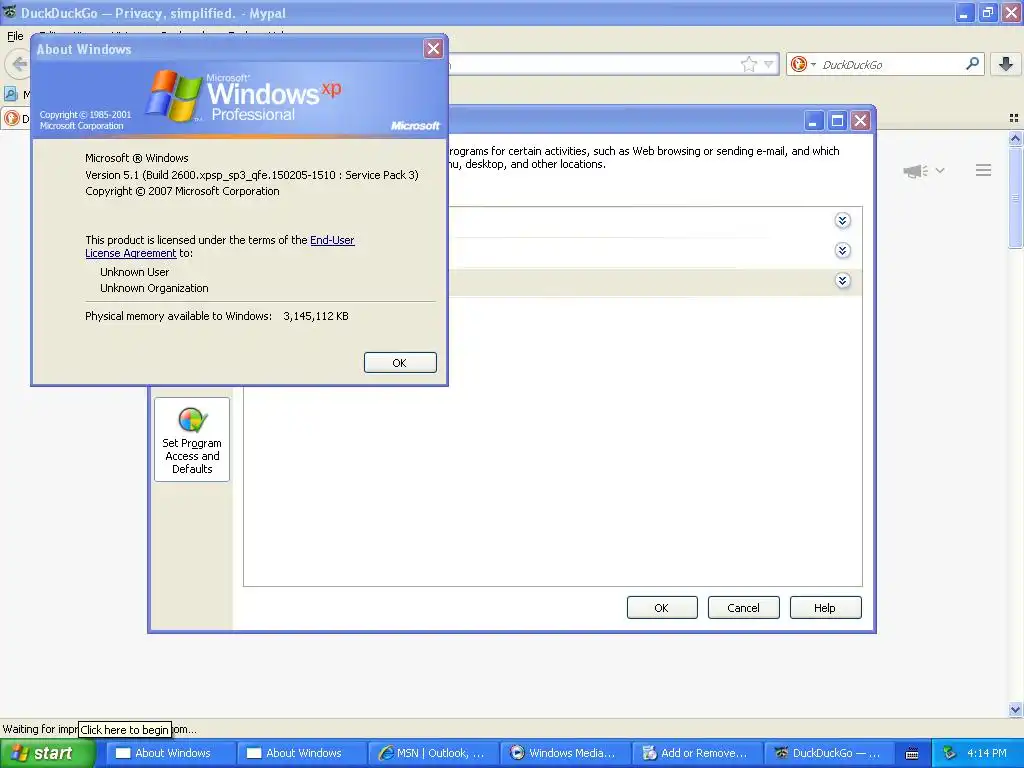Maximize the Add or Remove Programs window
The width and height of the screenshot is (1024, 768).
(x=837, y=121)
